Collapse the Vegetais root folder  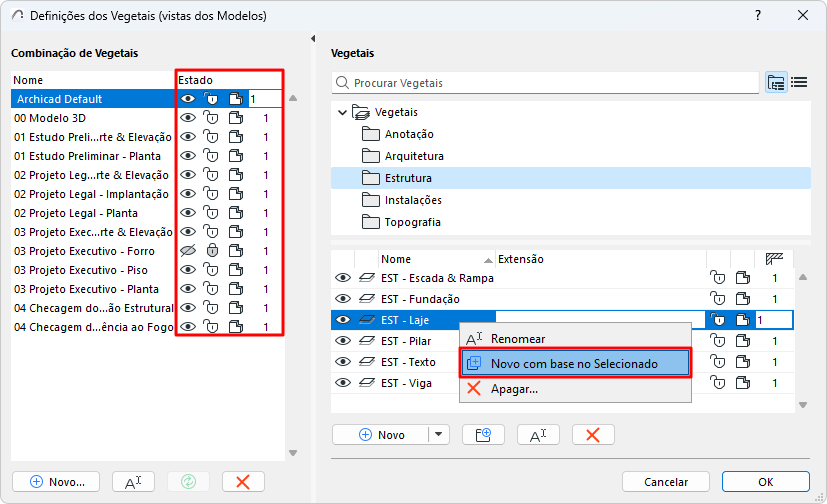[343, 112]
